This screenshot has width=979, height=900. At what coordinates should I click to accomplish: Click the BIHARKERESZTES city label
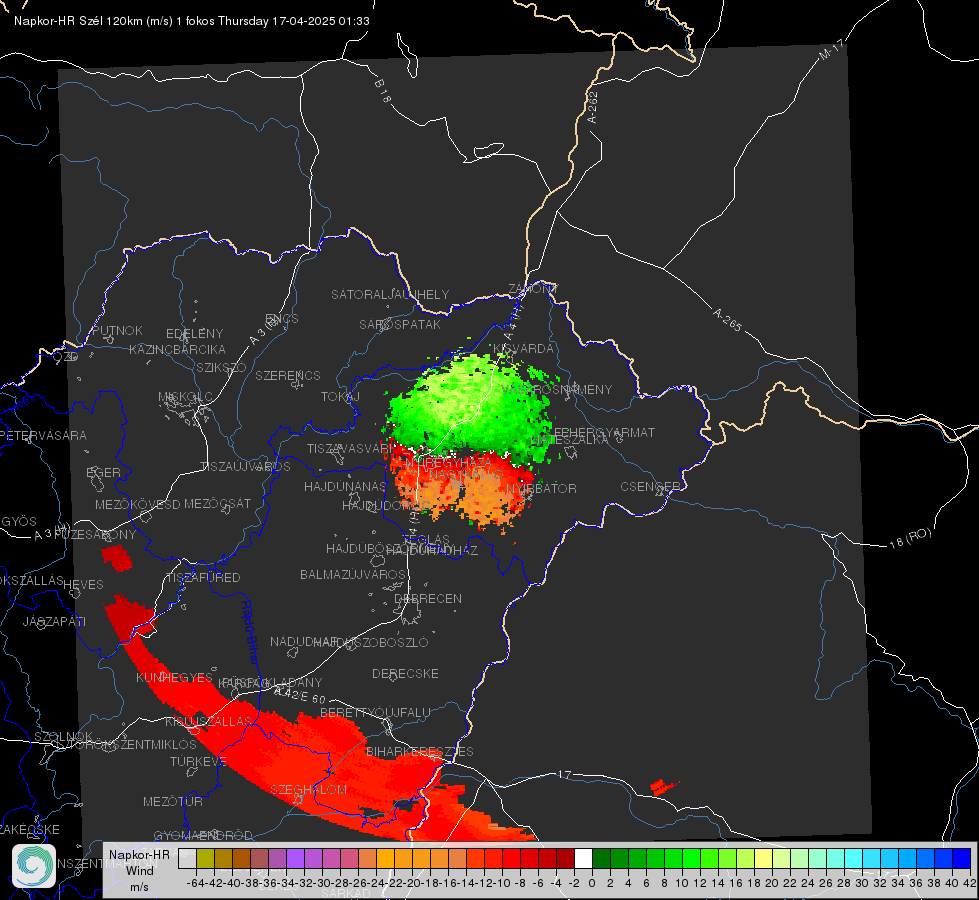[x=420, y=751]
